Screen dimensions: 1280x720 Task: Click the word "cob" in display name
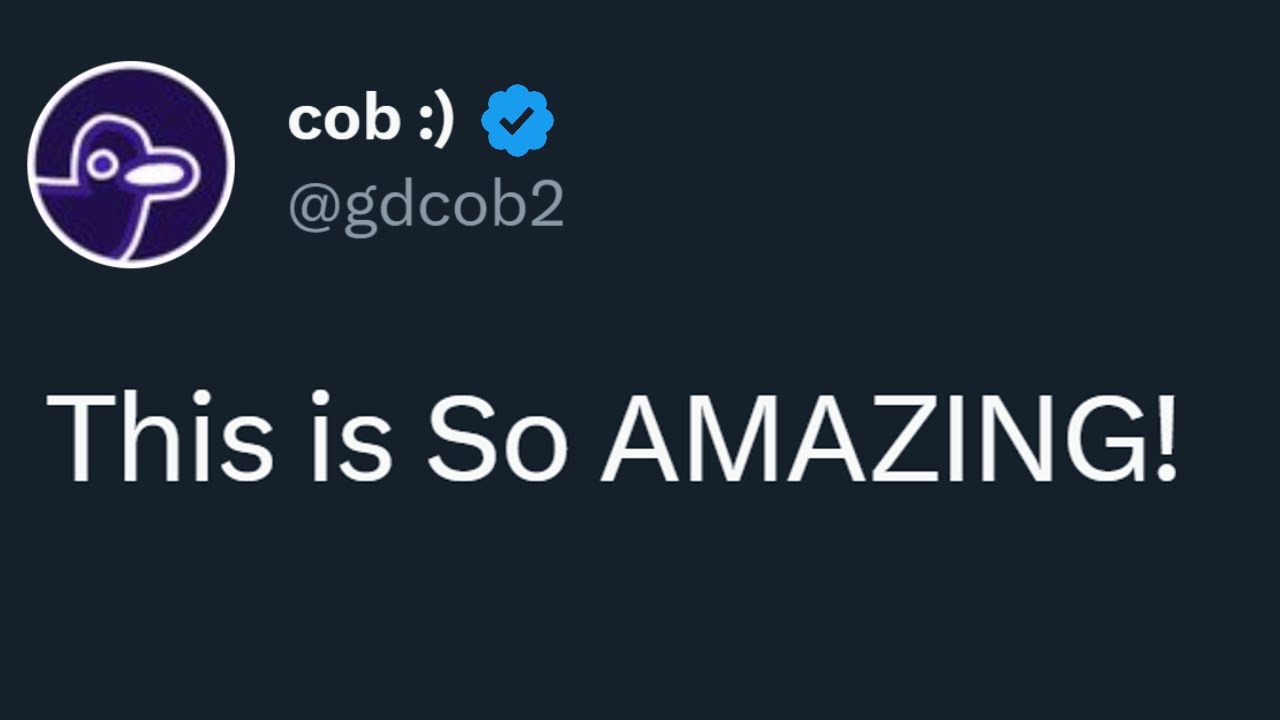[x=342, y=120]
